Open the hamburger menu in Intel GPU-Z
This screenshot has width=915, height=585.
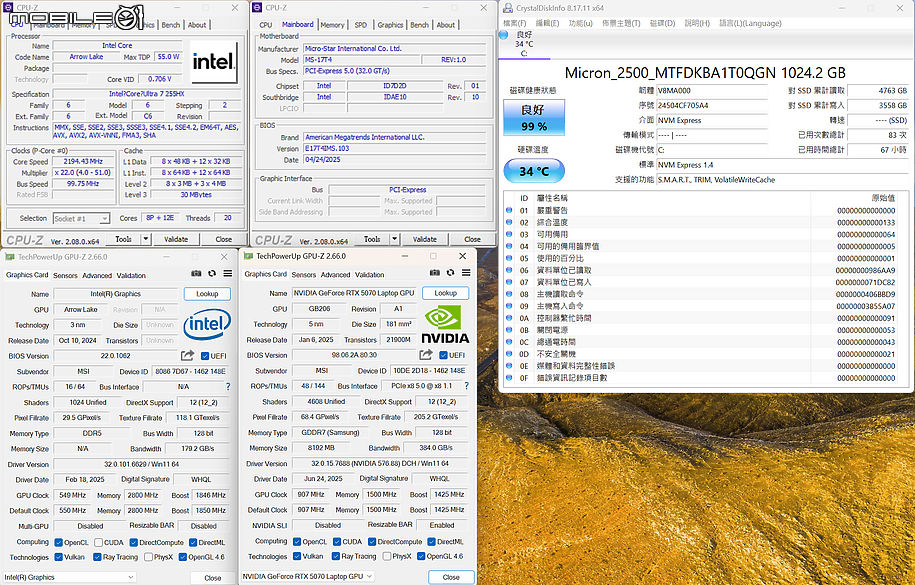coord(228,273)
